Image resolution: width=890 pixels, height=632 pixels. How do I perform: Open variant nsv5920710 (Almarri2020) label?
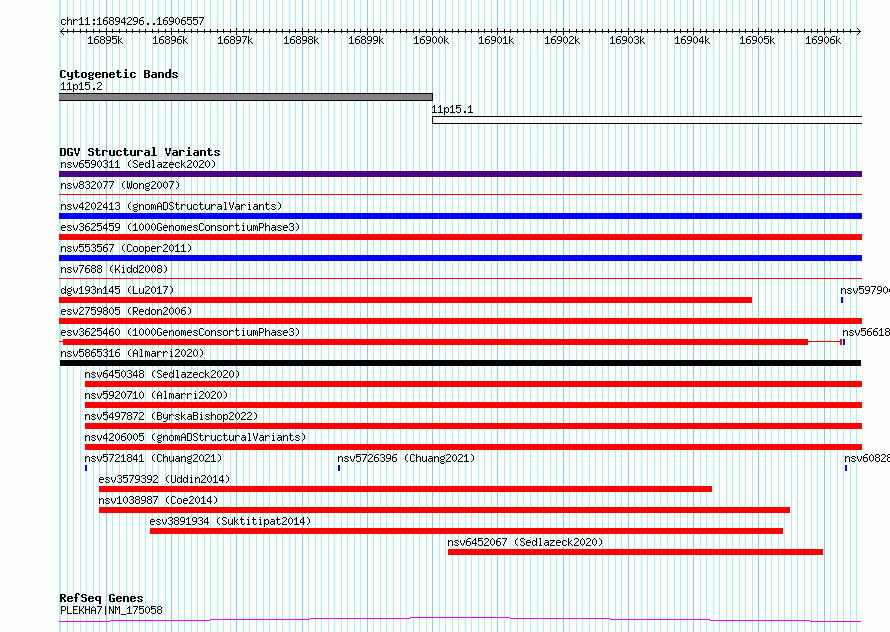click(x=156, y=395)
